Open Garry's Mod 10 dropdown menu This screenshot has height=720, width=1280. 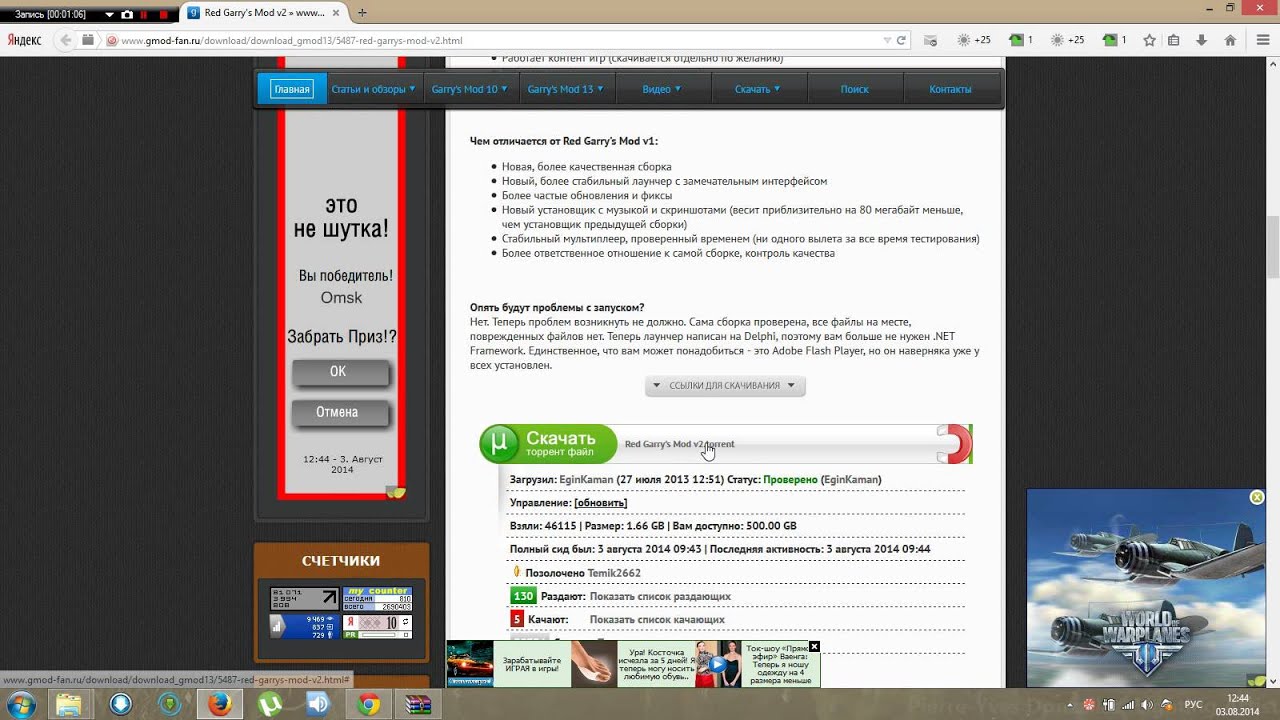[x=469, y=89]
